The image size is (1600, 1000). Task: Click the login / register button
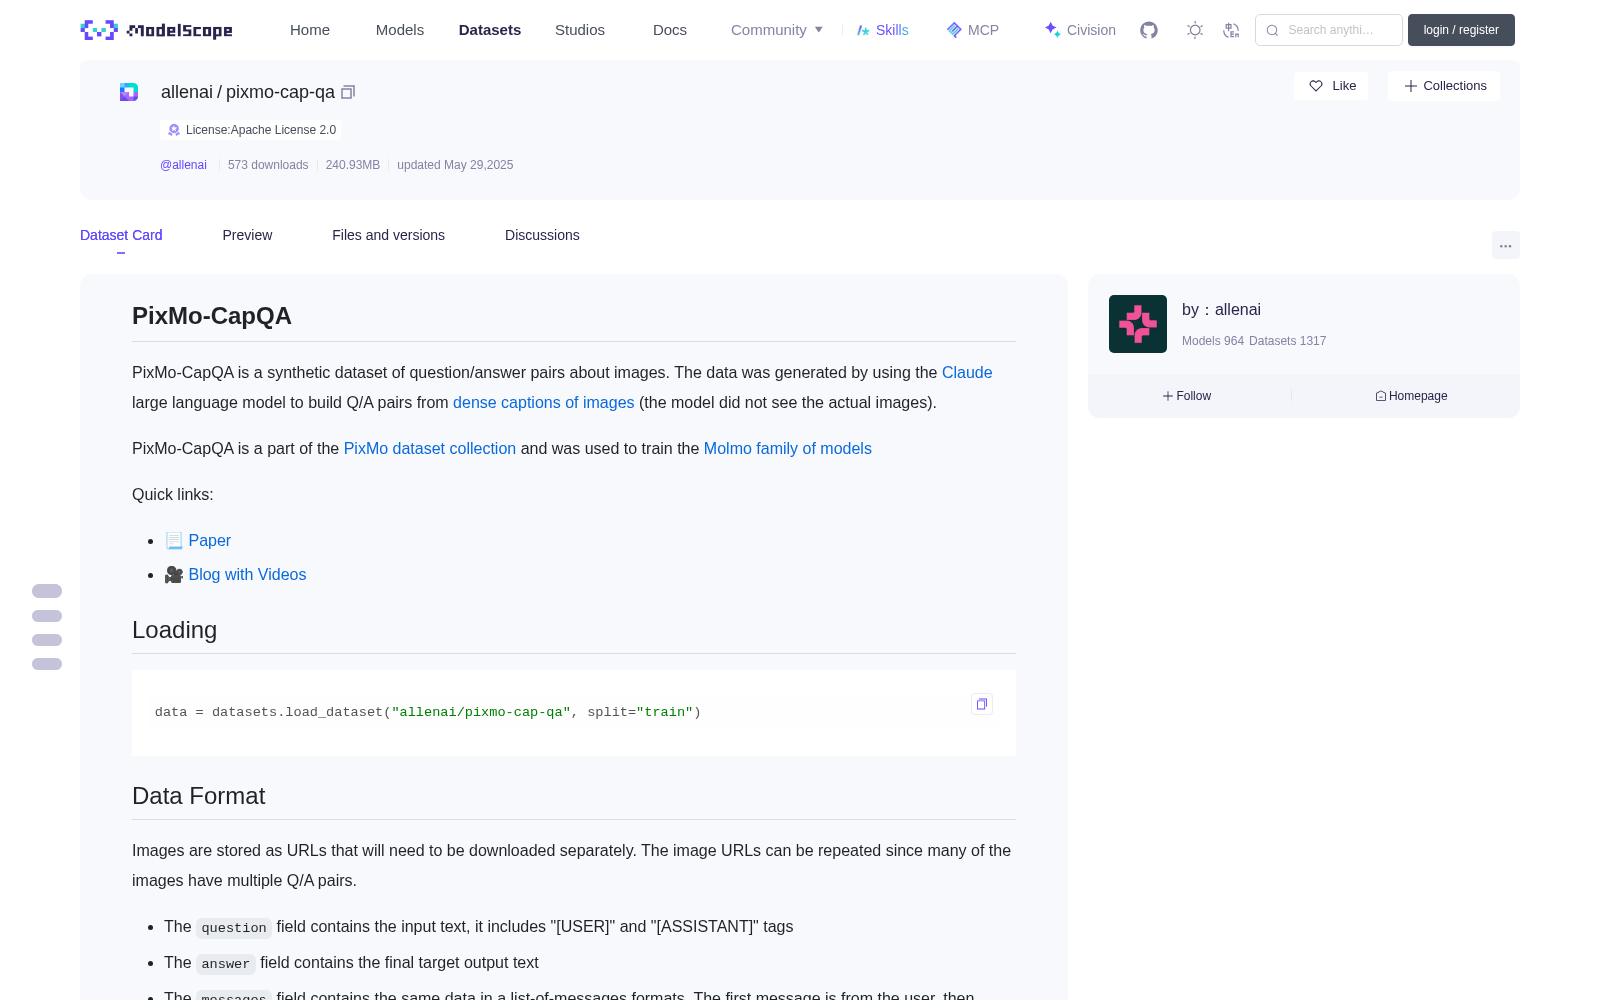tap(1461, 30)
